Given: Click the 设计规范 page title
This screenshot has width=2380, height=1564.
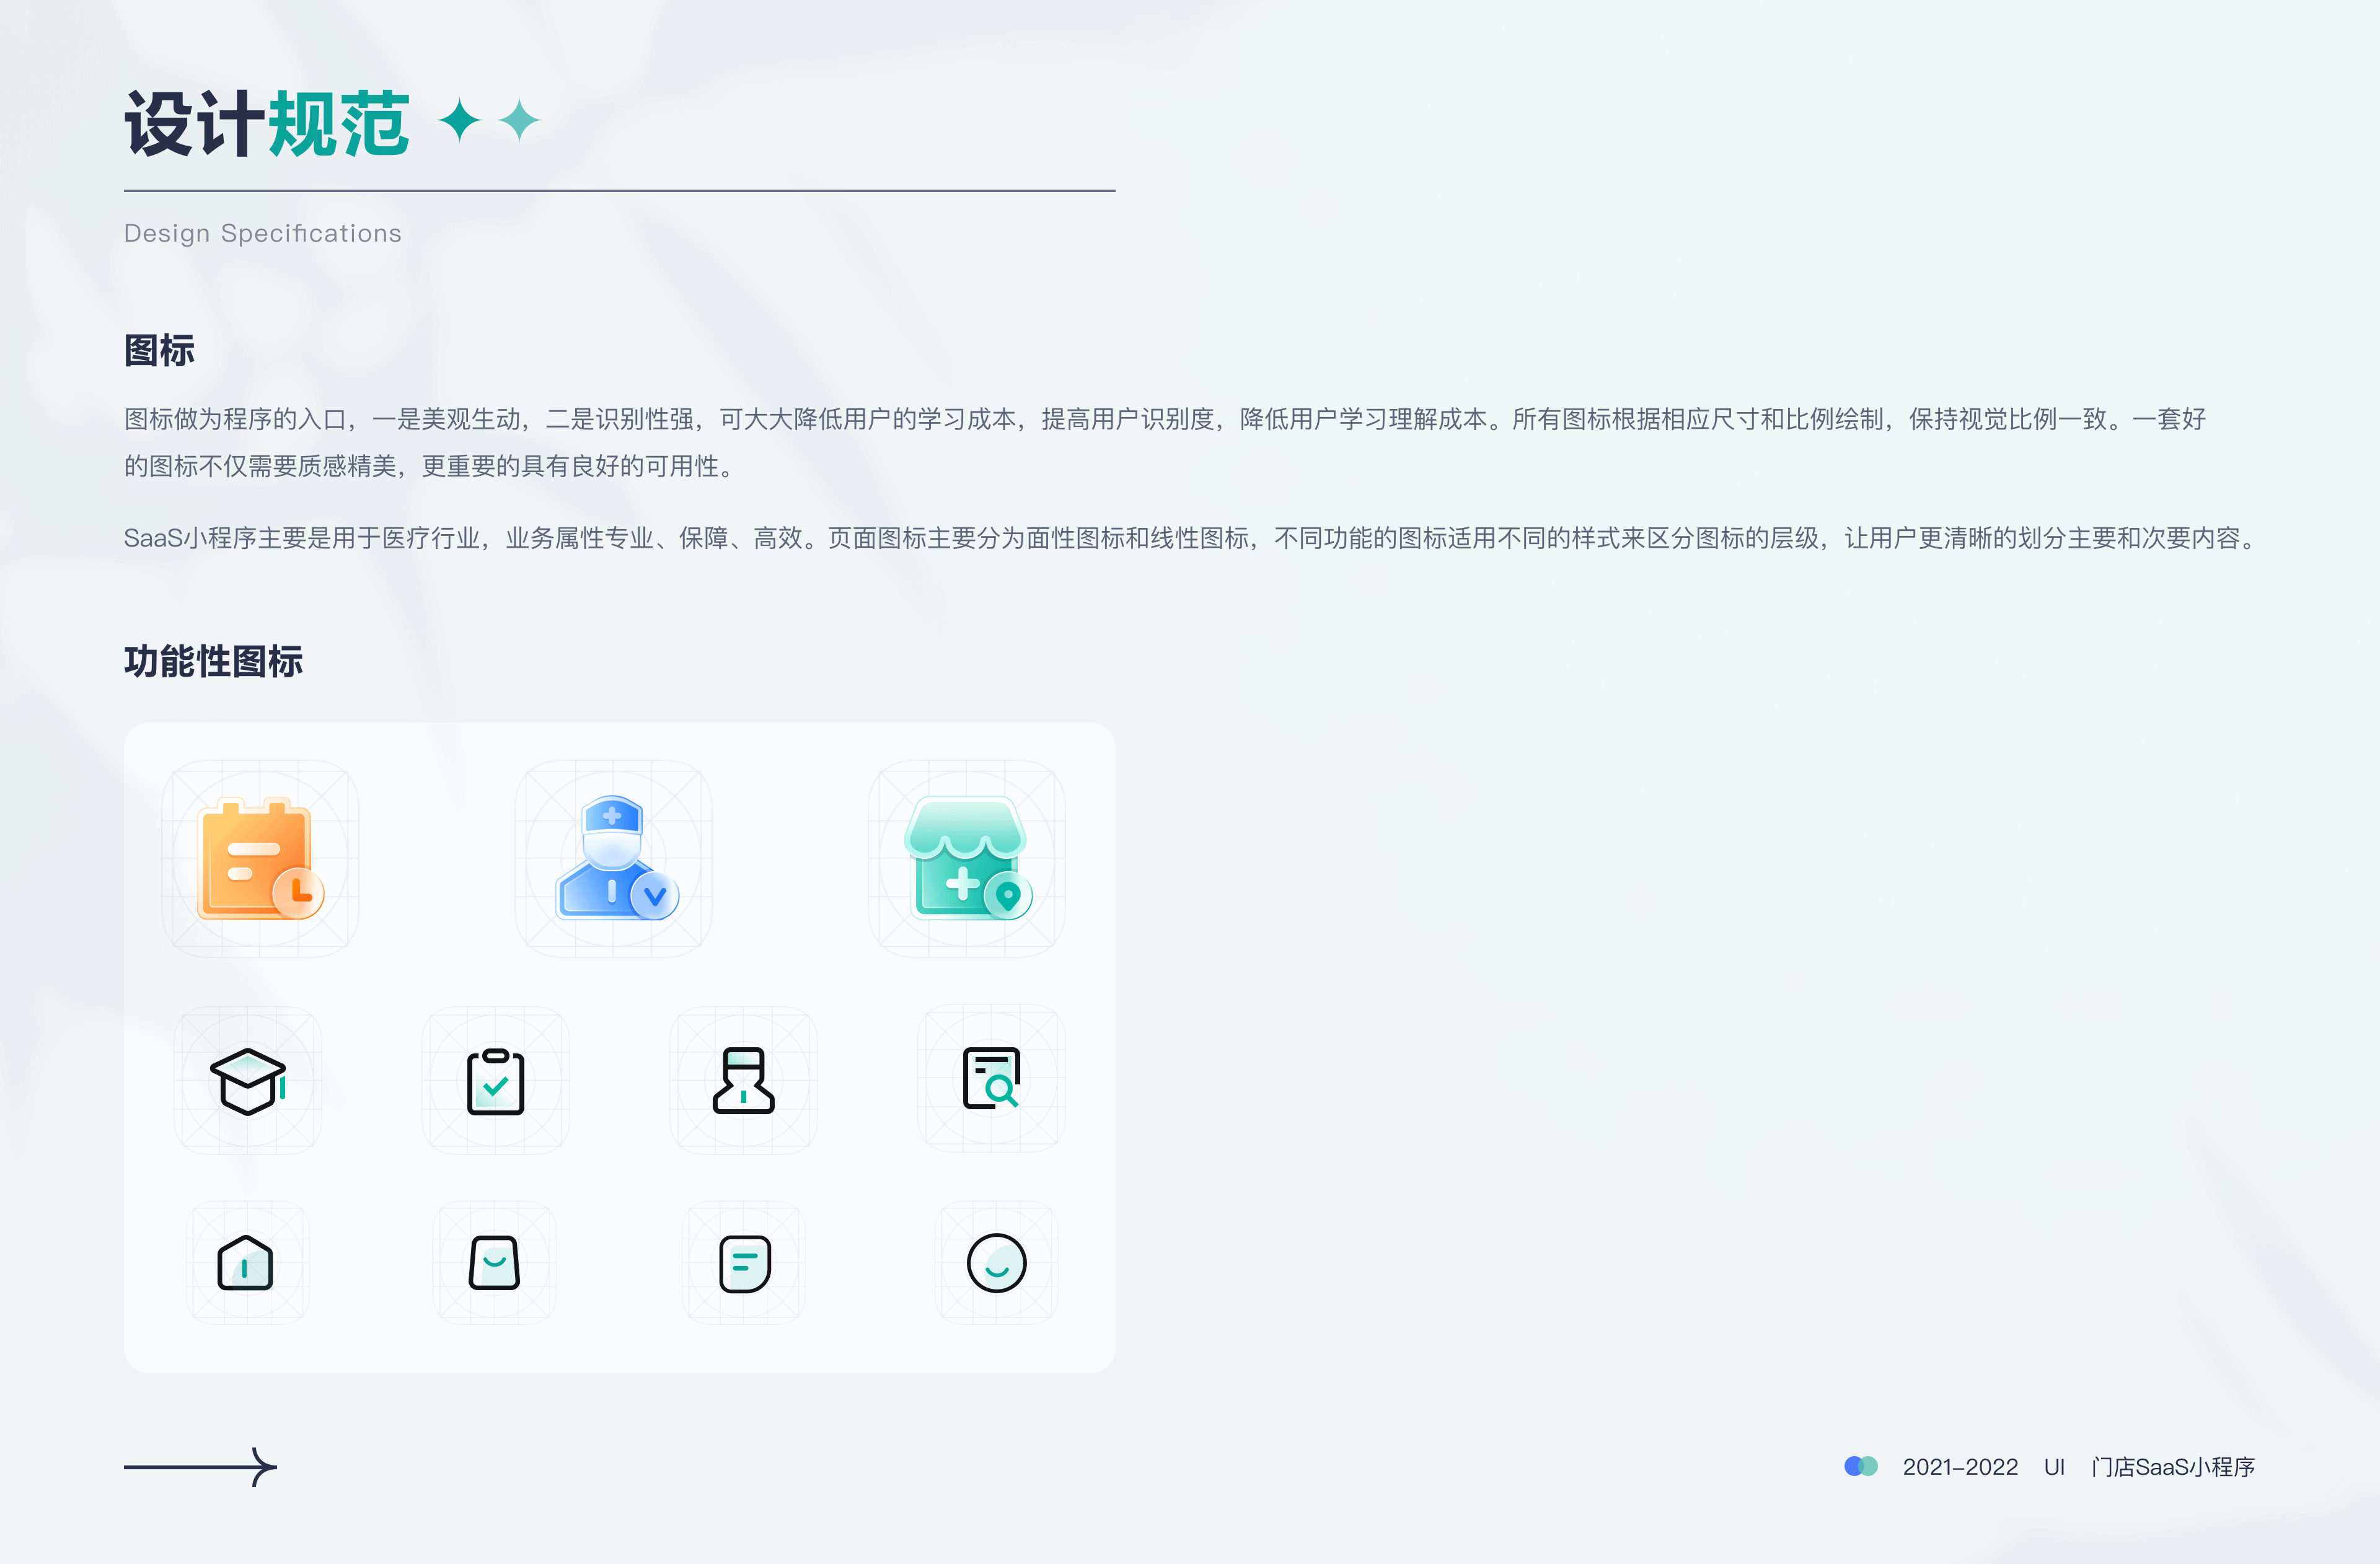Looking at the screenshot, I should click(266, 123).
